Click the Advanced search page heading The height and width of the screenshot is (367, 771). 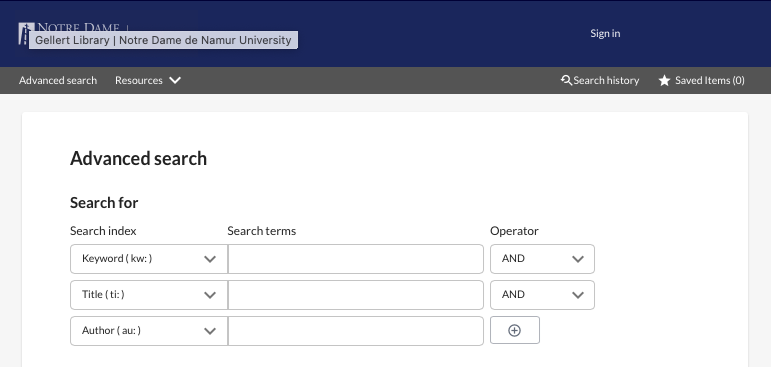coord(138,158)
